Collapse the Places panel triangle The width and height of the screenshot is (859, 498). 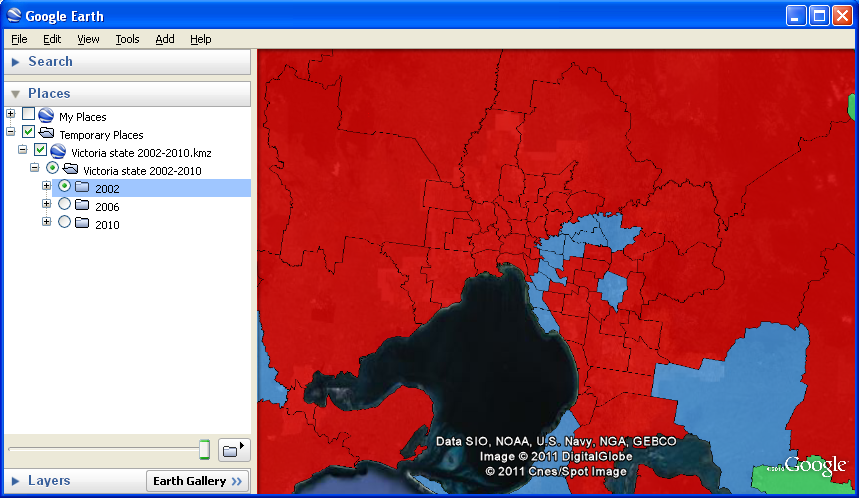click(x=15, y=94)
